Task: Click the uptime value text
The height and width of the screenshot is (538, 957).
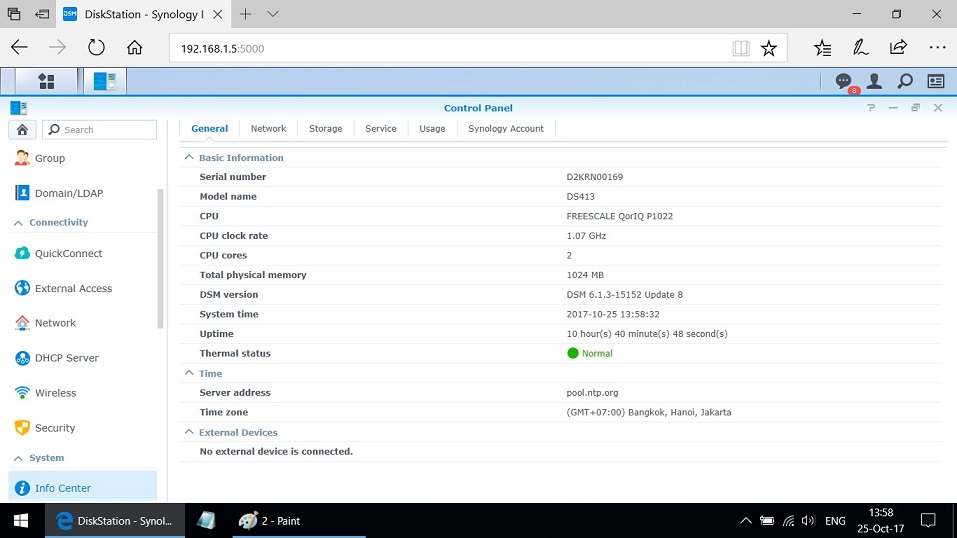Action: coord(647,333)
